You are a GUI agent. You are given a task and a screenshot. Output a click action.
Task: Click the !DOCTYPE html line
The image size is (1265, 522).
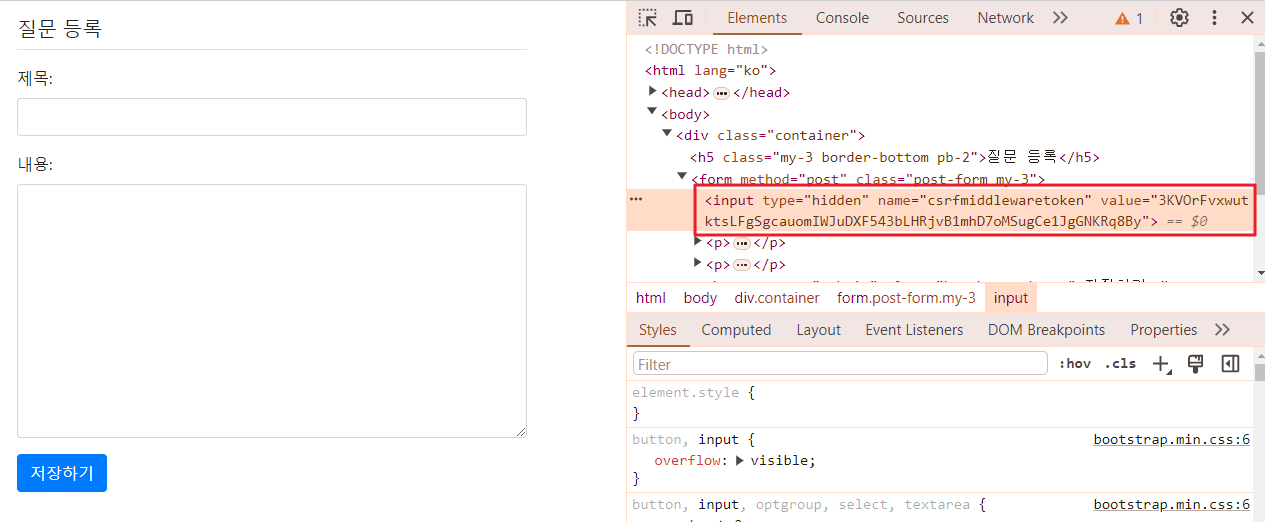point(706,49)
